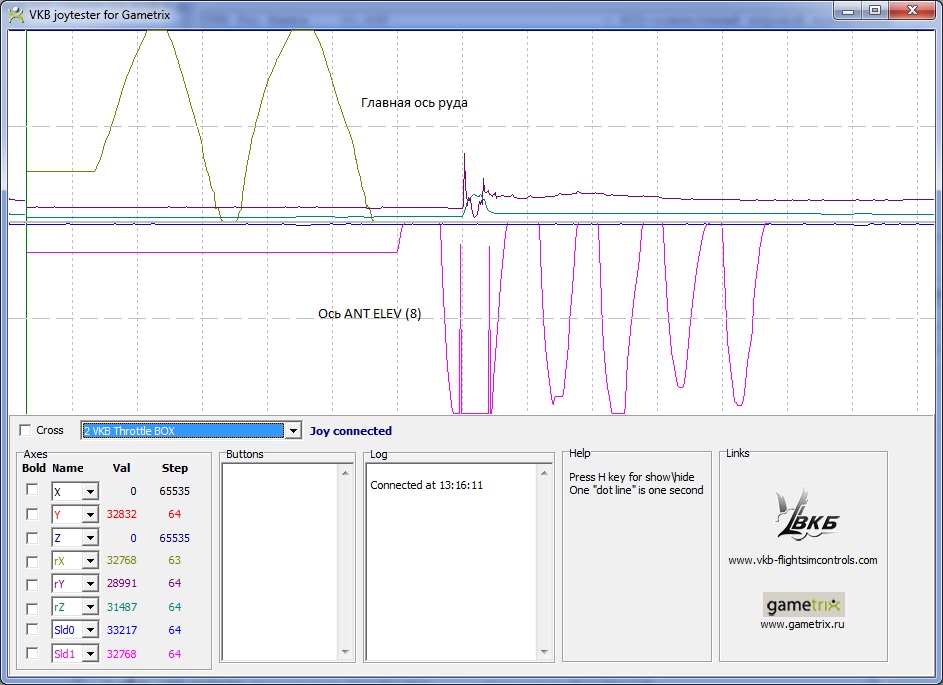Check Bold for the rY axis
The image size is (943, 685).
pyautogui.click(x=32, y=583)
